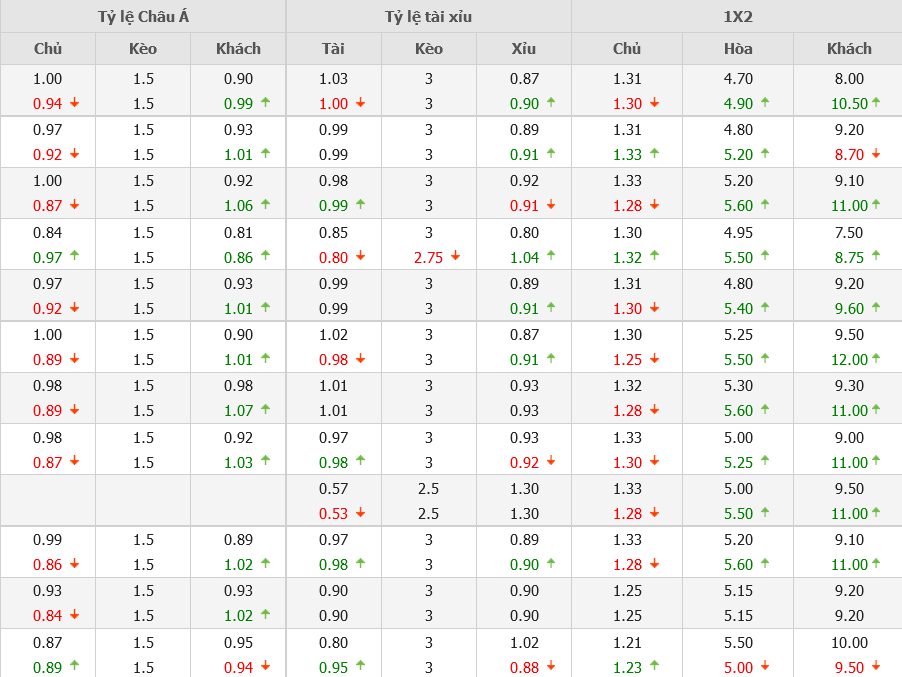Click the red down arrow beside 0.88

(551, 666)
